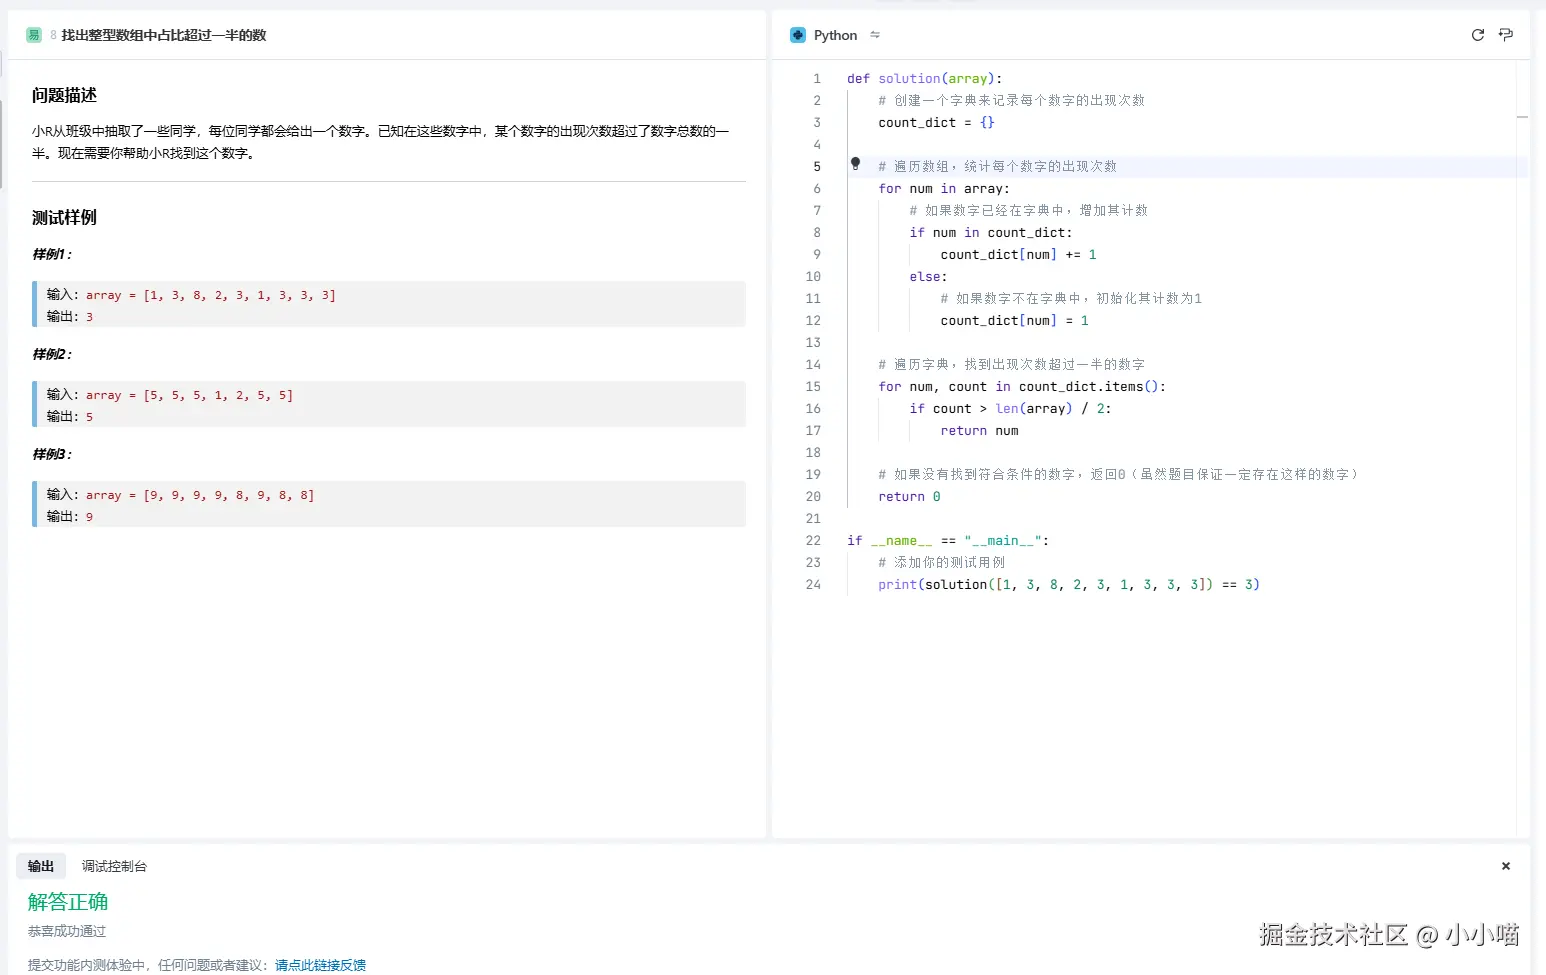Click the 样例1 input code block
Image resolution: width=1546 pixels, height=975 pixels.
[210, 295]
